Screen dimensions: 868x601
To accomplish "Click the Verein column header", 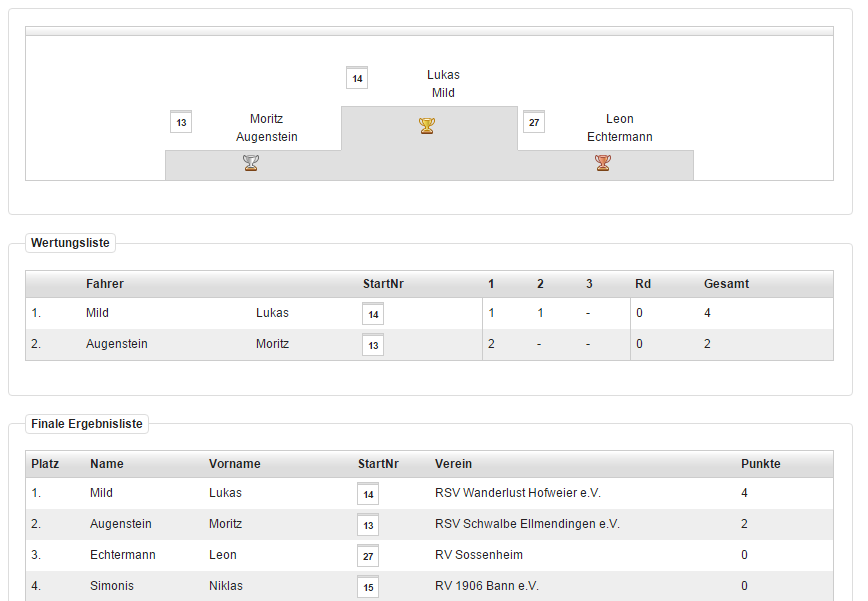I will (453, 464).
